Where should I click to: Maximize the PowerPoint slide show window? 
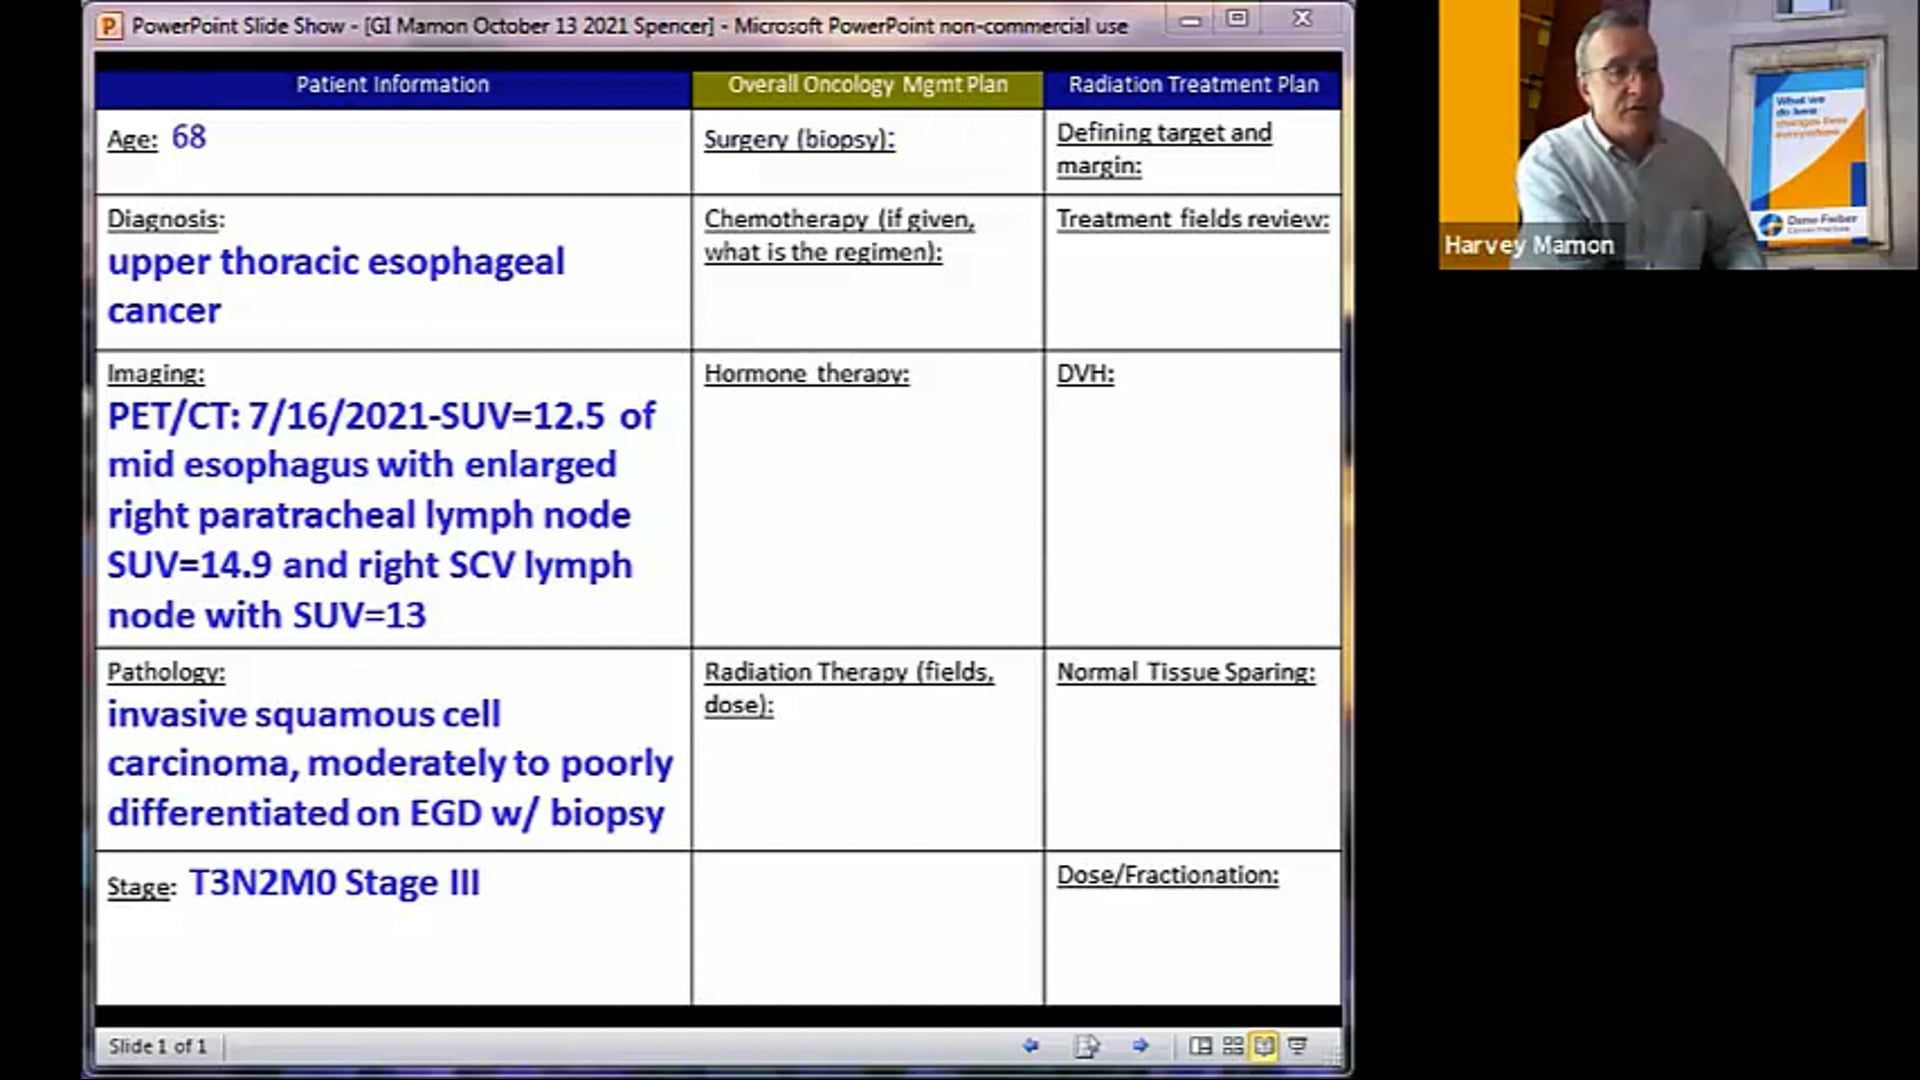[1238, 19]
